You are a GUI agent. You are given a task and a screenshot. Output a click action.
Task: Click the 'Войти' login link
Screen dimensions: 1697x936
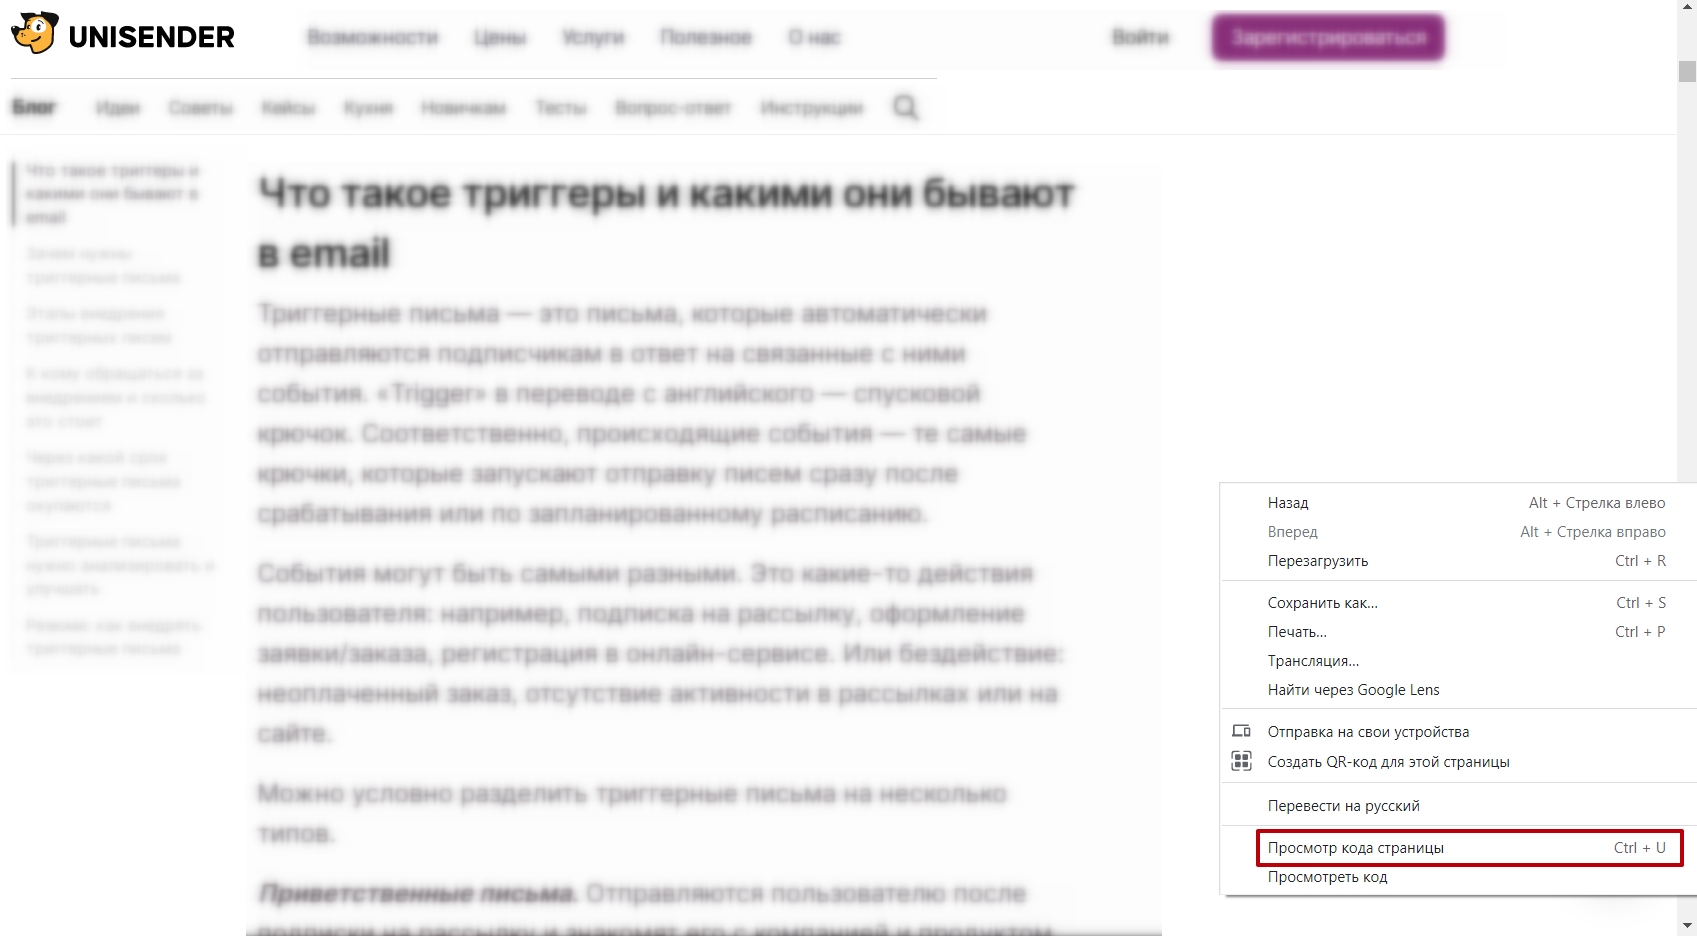click(1140, 38)
